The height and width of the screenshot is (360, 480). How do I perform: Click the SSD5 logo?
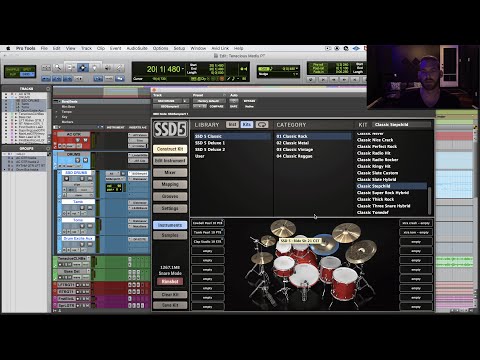[170, 129]
